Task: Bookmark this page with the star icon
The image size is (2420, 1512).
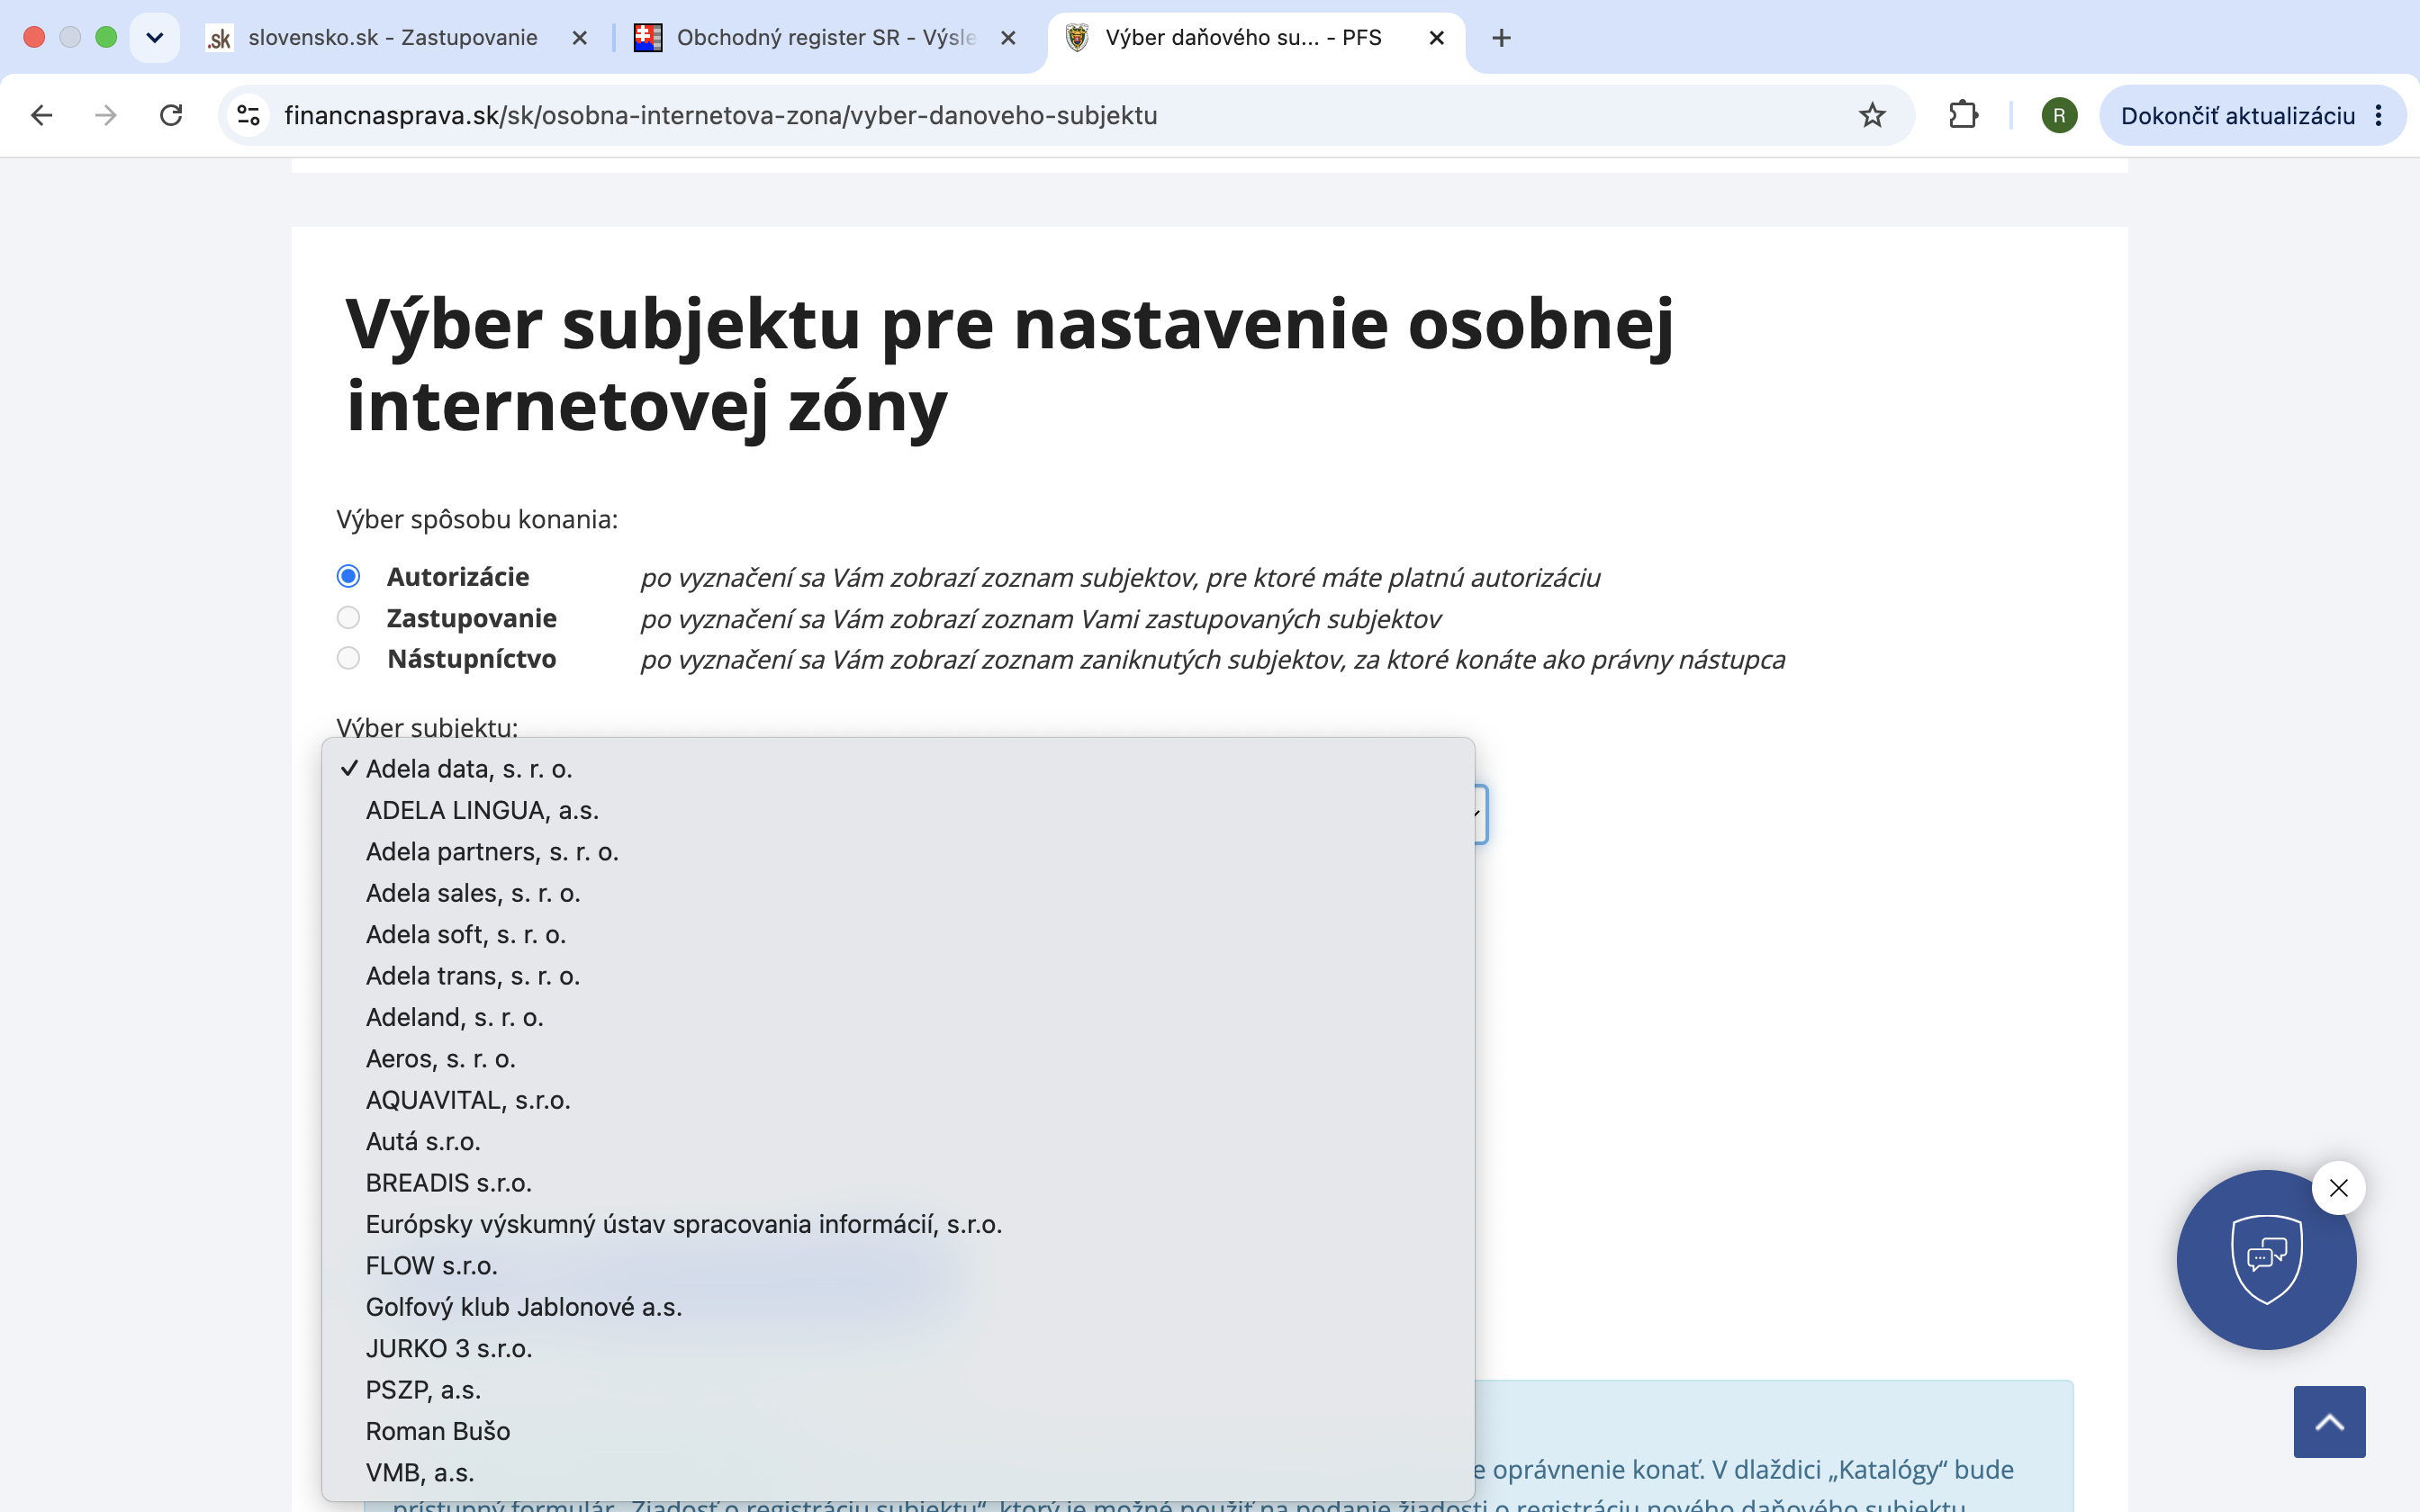Action: tap(1872, 116)
